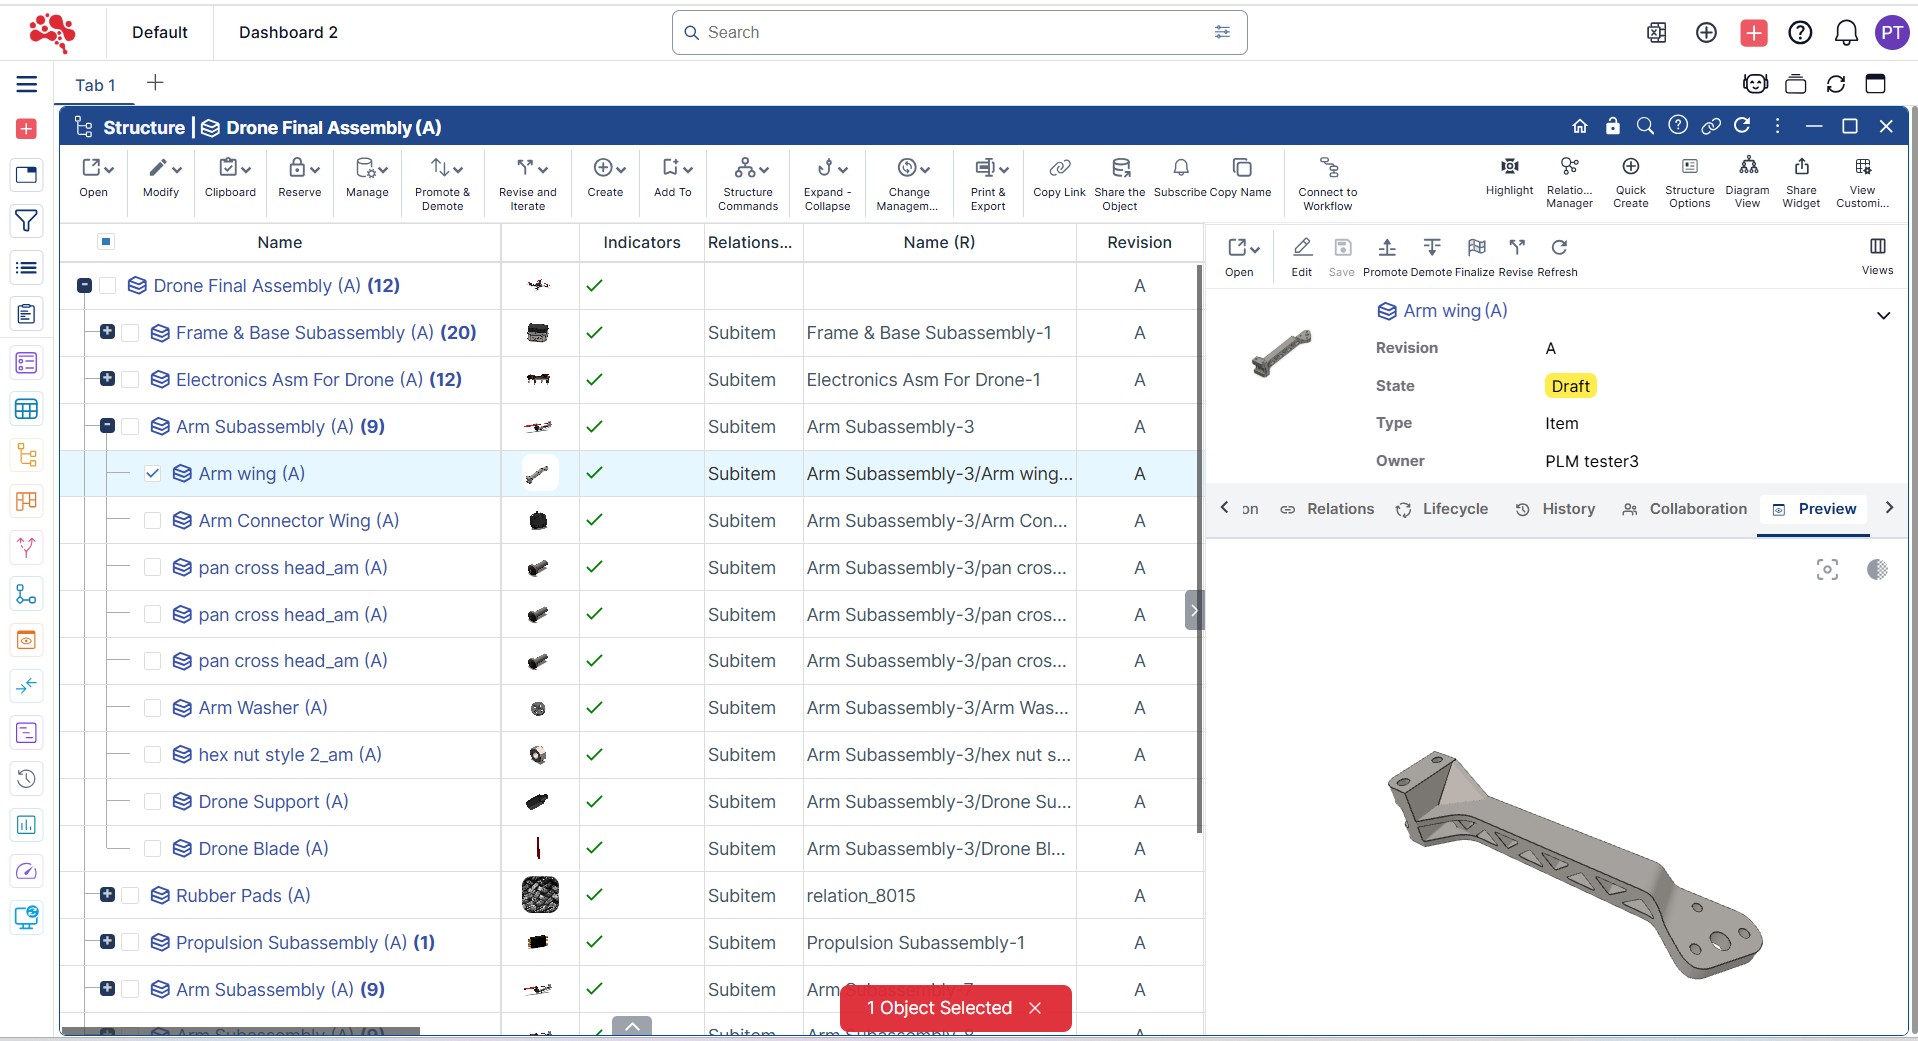Image resolution: width=1918 pixels, height=1041 pixels.
Task: Open the Drone Support (A) link
Action: click(x=273, y=802)
